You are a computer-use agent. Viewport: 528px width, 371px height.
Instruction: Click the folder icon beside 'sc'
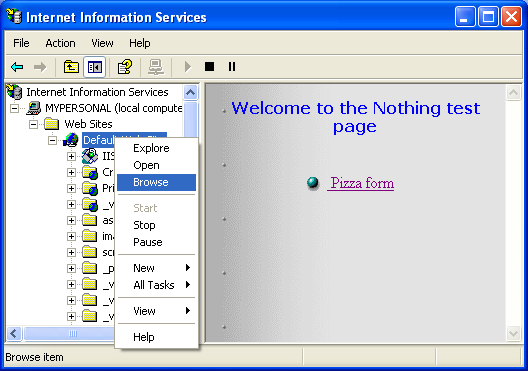90,252
